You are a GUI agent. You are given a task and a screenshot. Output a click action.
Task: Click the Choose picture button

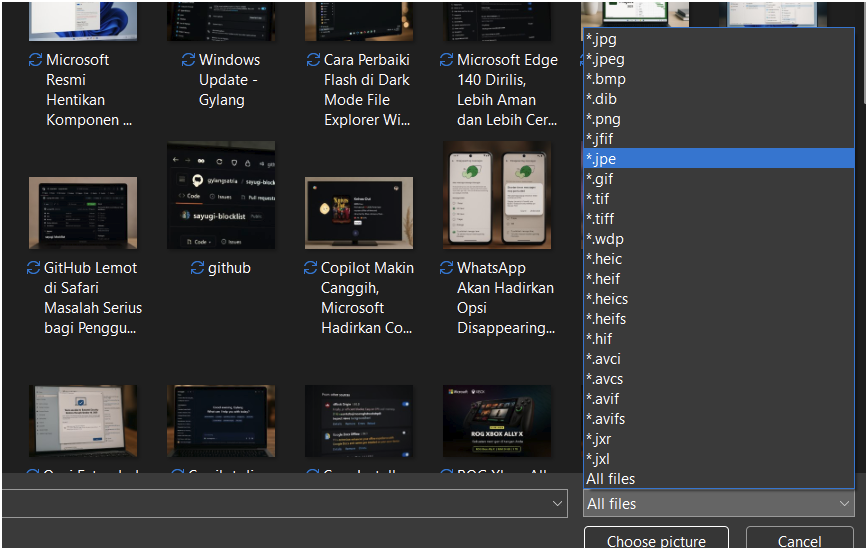(x=656, y=539)
